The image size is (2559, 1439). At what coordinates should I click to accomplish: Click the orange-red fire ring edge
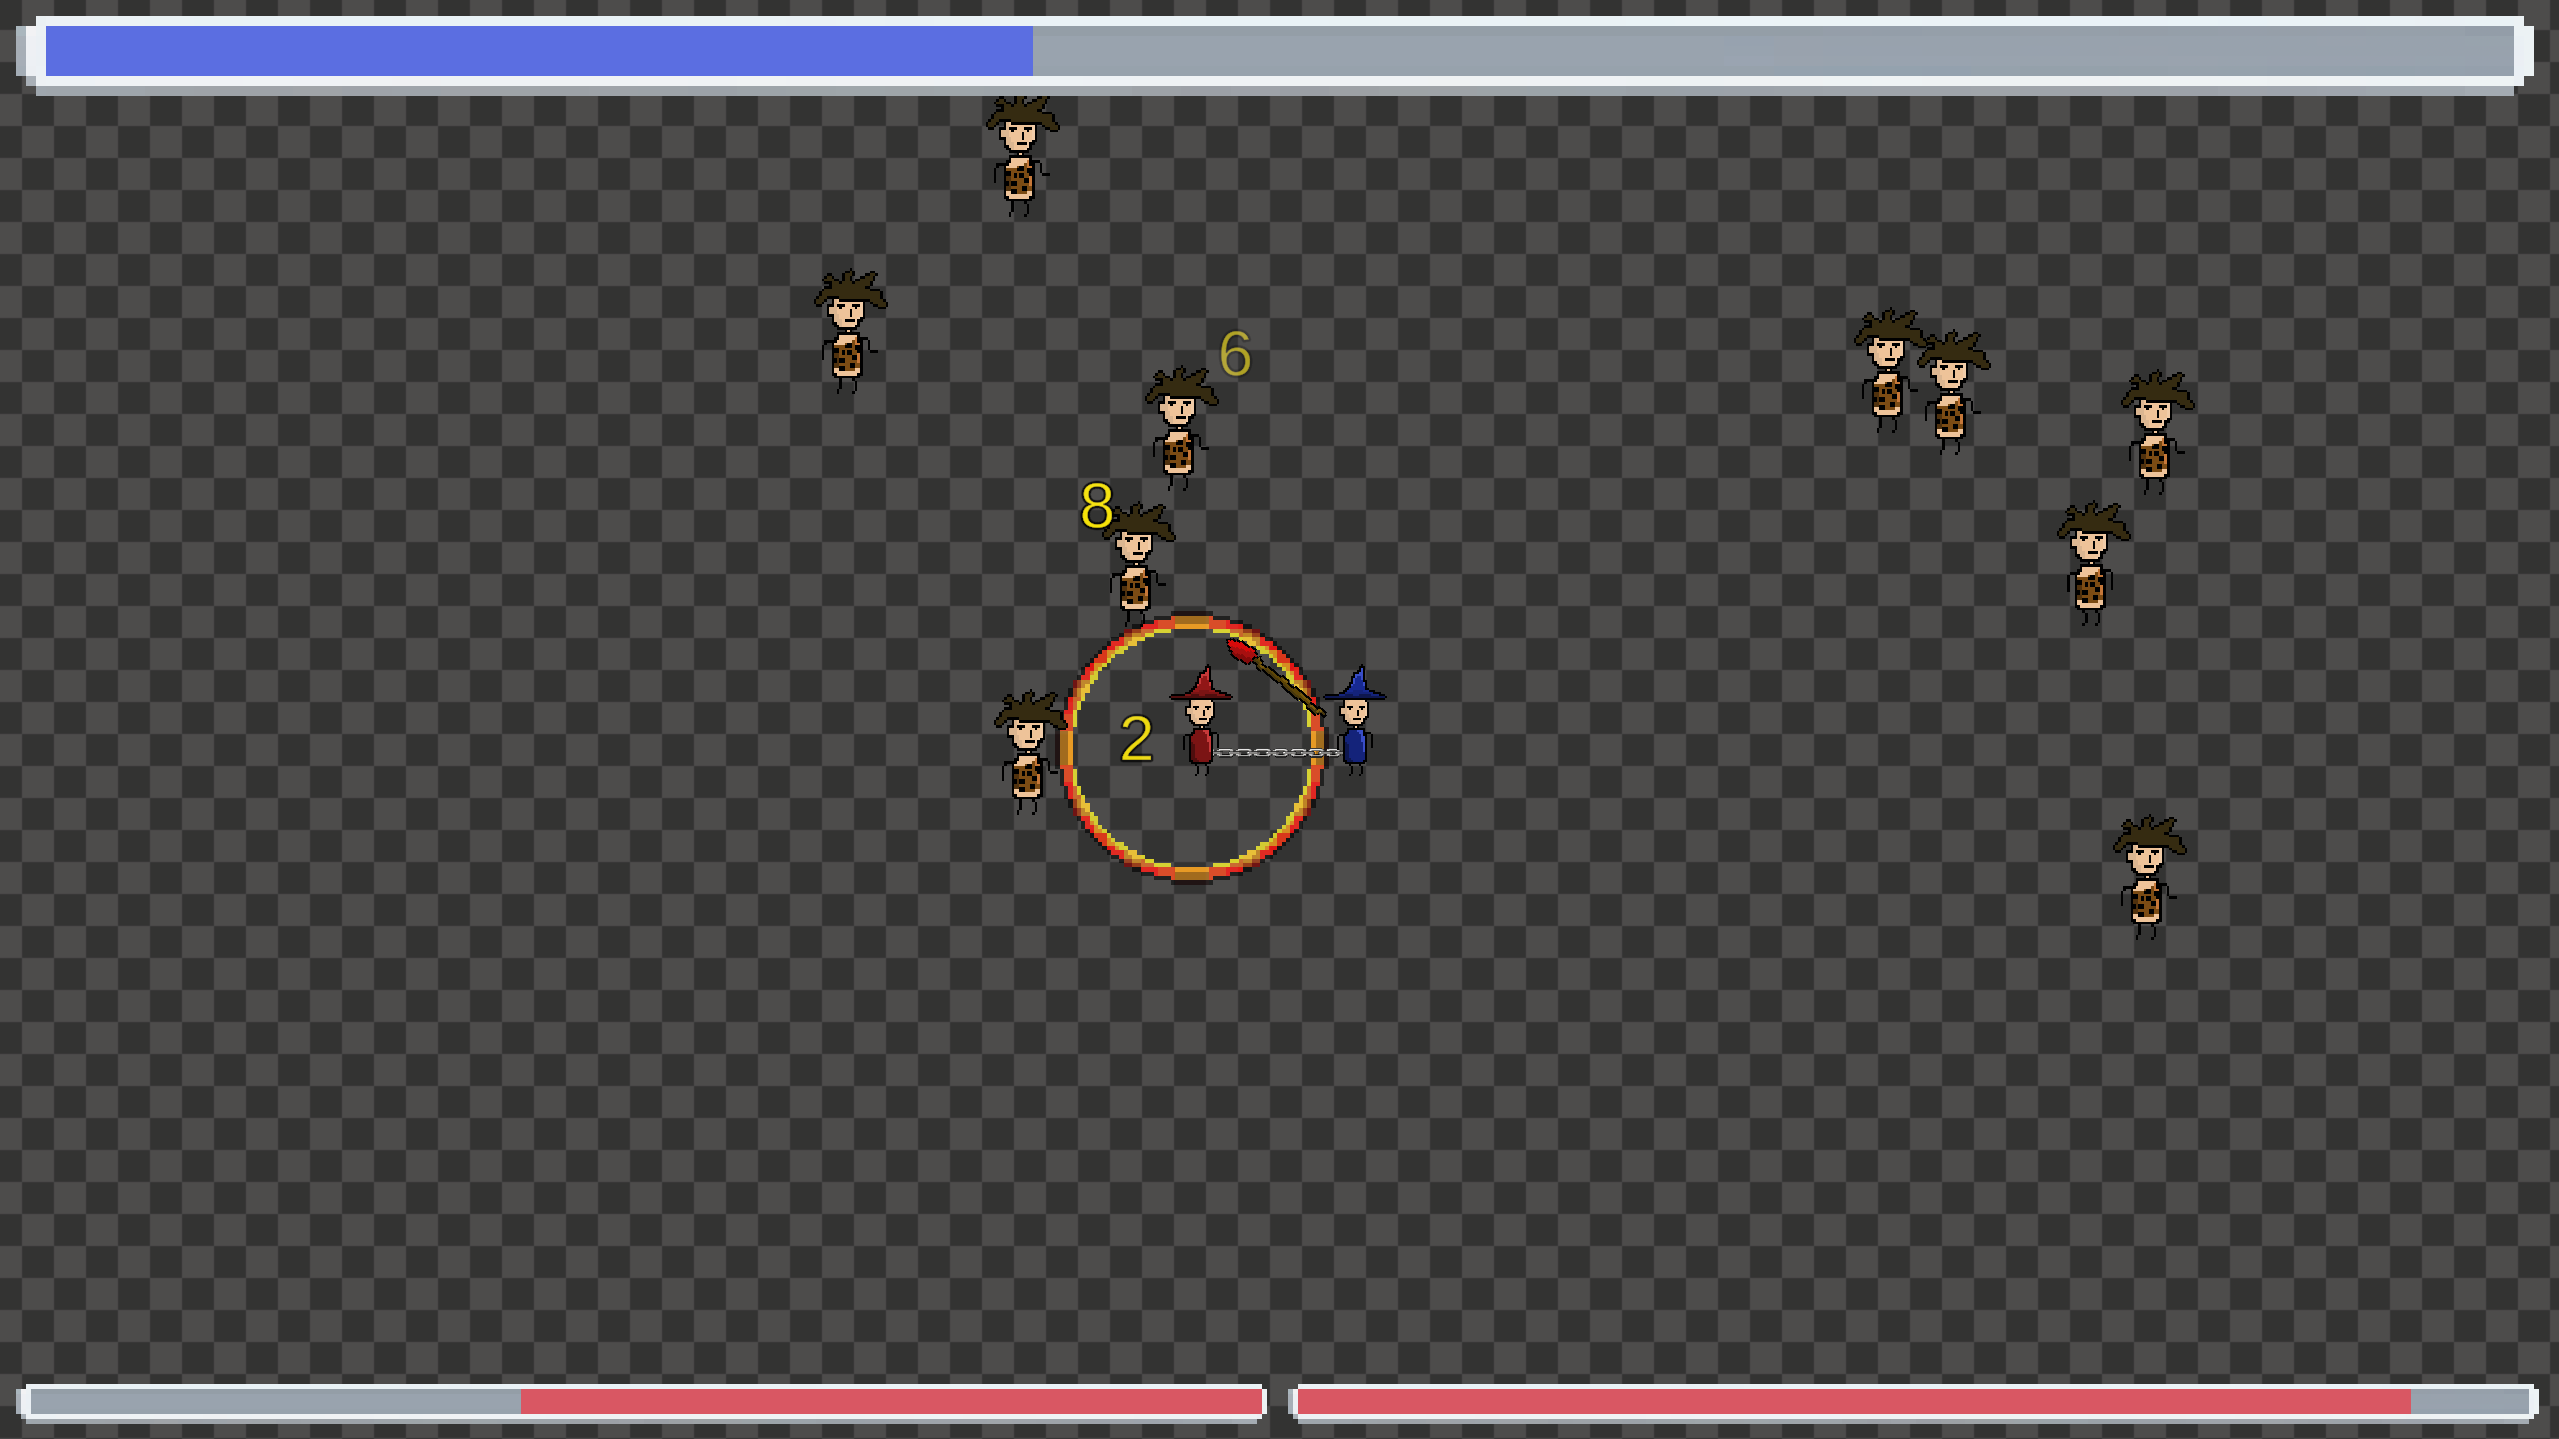(x=1190, y=872)
